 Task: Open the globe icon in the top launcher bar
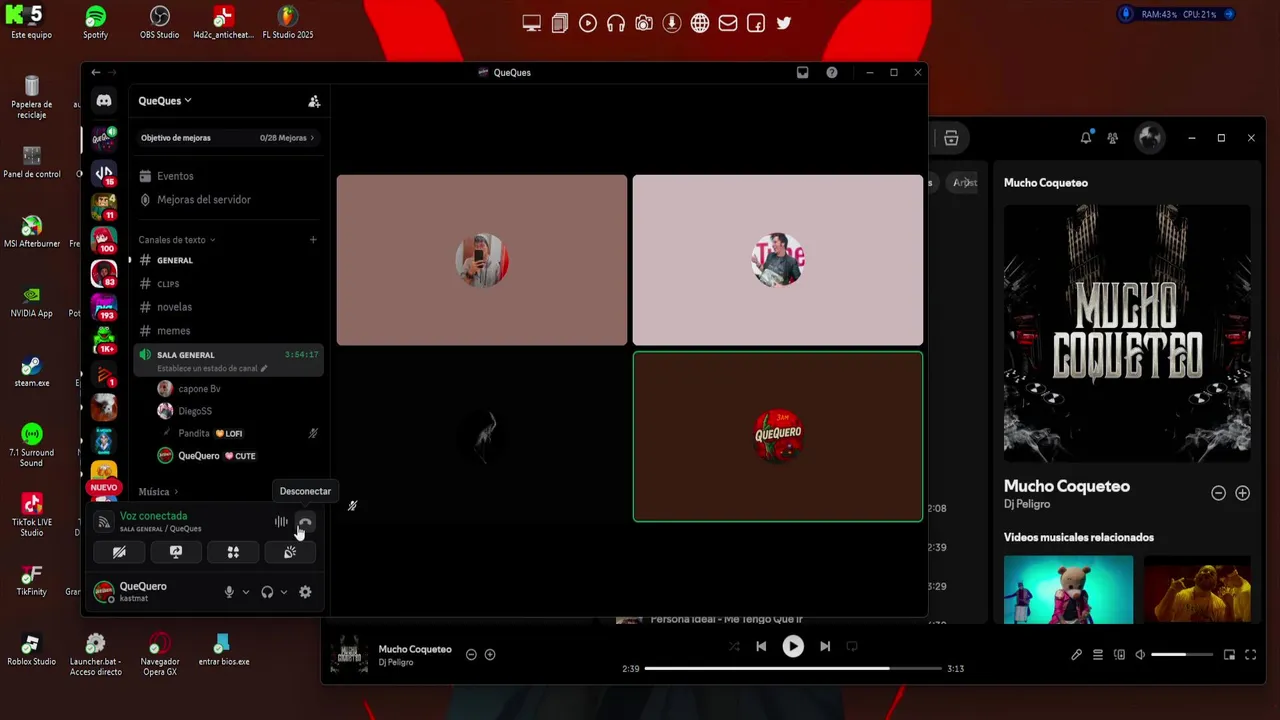click(x=700, y=23)
